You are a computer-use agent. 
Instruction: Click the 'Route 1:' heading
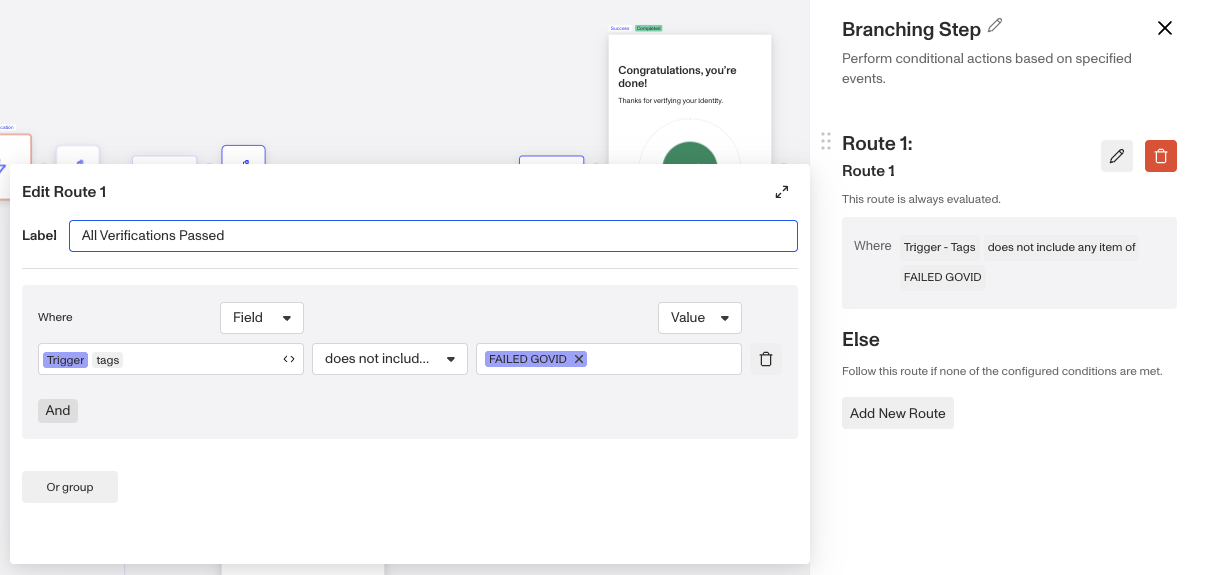click(877, 143)
